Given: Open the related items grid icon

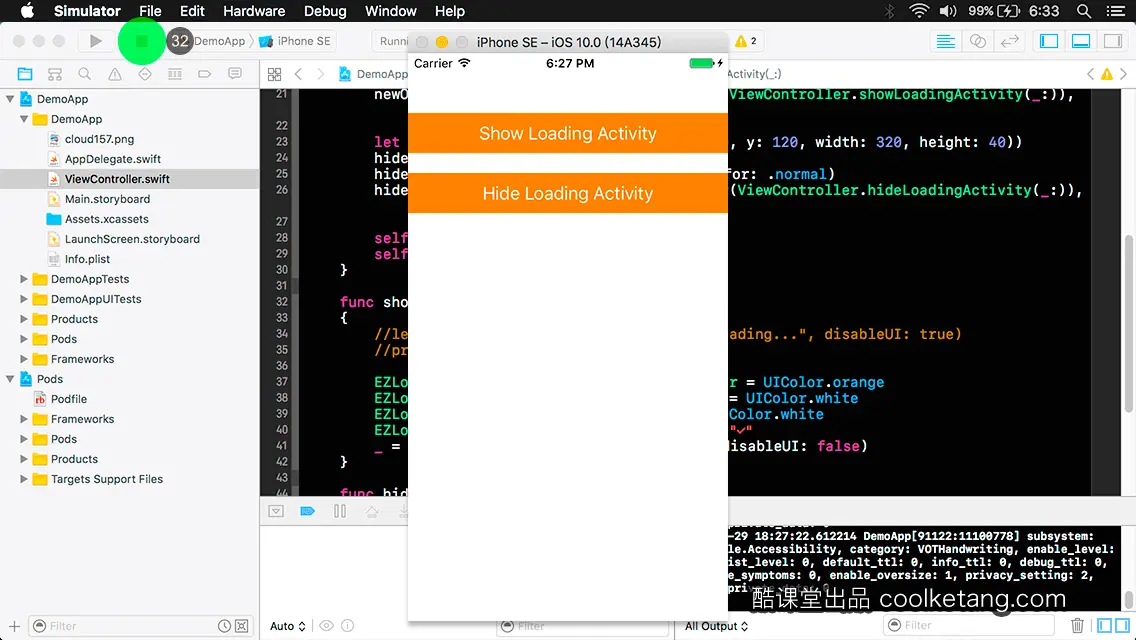Looking at the screenshot, I should pos(274,74).
